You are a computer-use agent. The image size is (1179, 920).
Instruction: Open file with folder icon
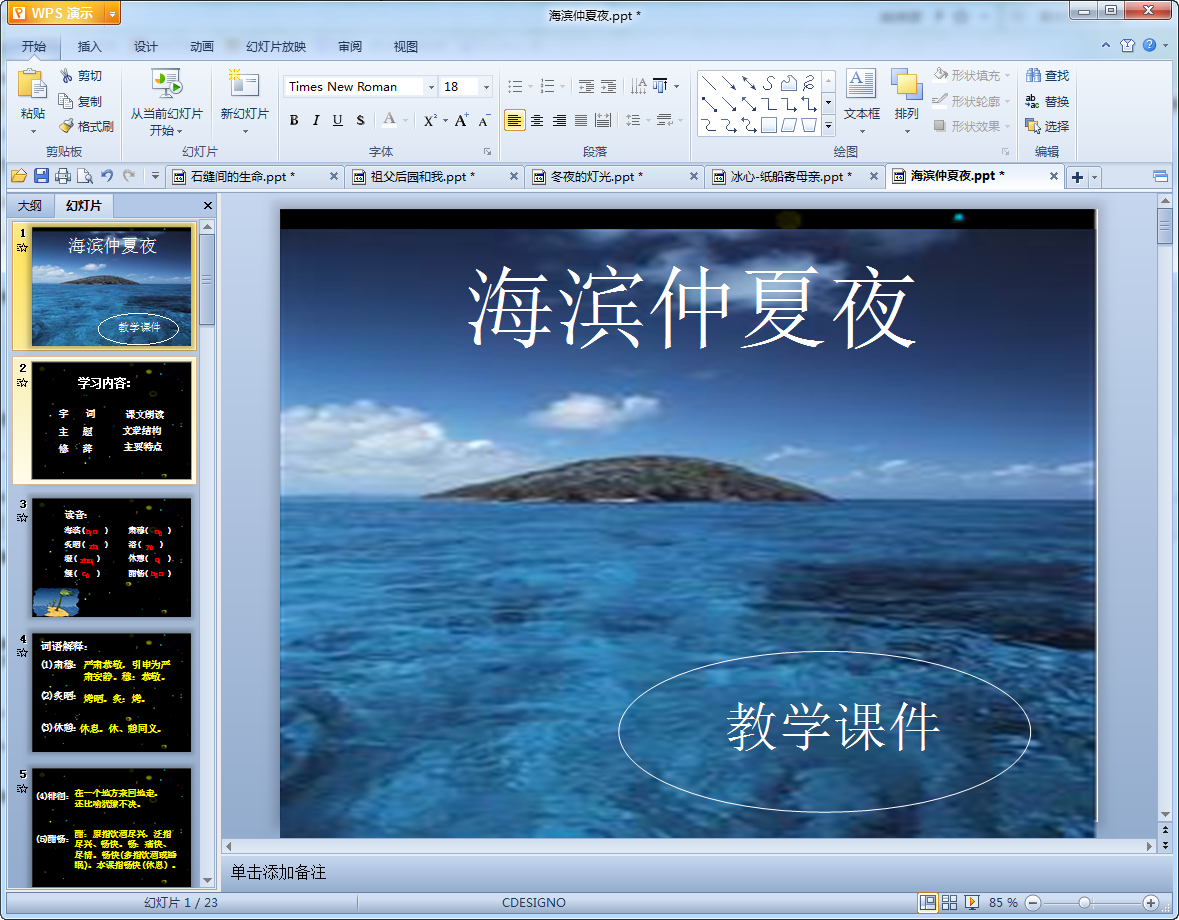19,176
